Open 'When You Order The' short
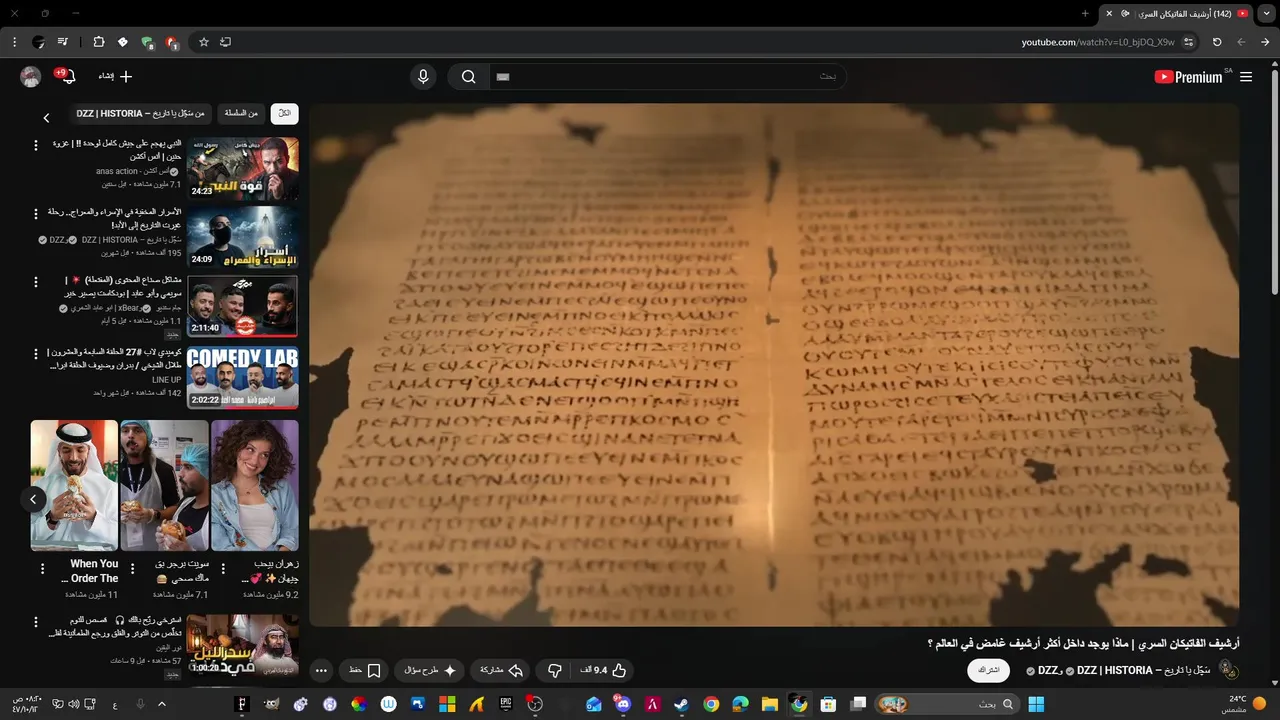This screenshot has width=1280, height=720. (74, 485)
